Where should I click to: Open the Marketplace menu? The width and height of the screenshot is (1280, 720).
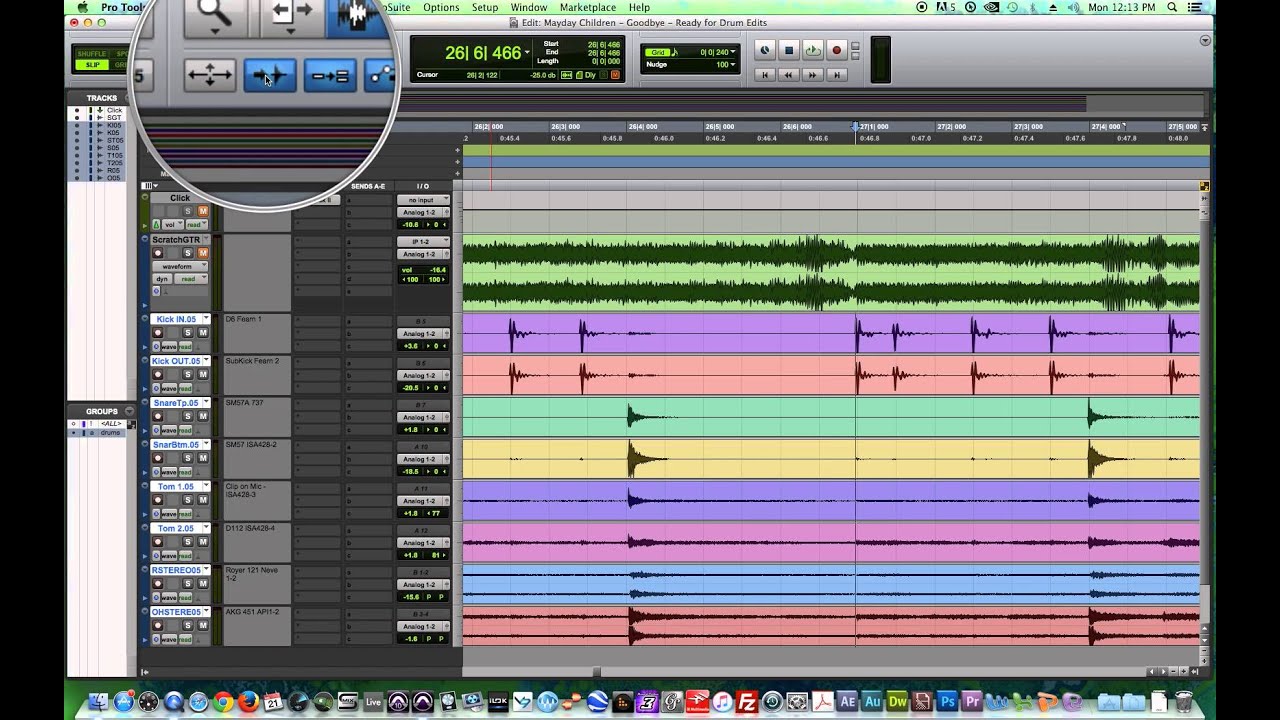coord(588,7)
